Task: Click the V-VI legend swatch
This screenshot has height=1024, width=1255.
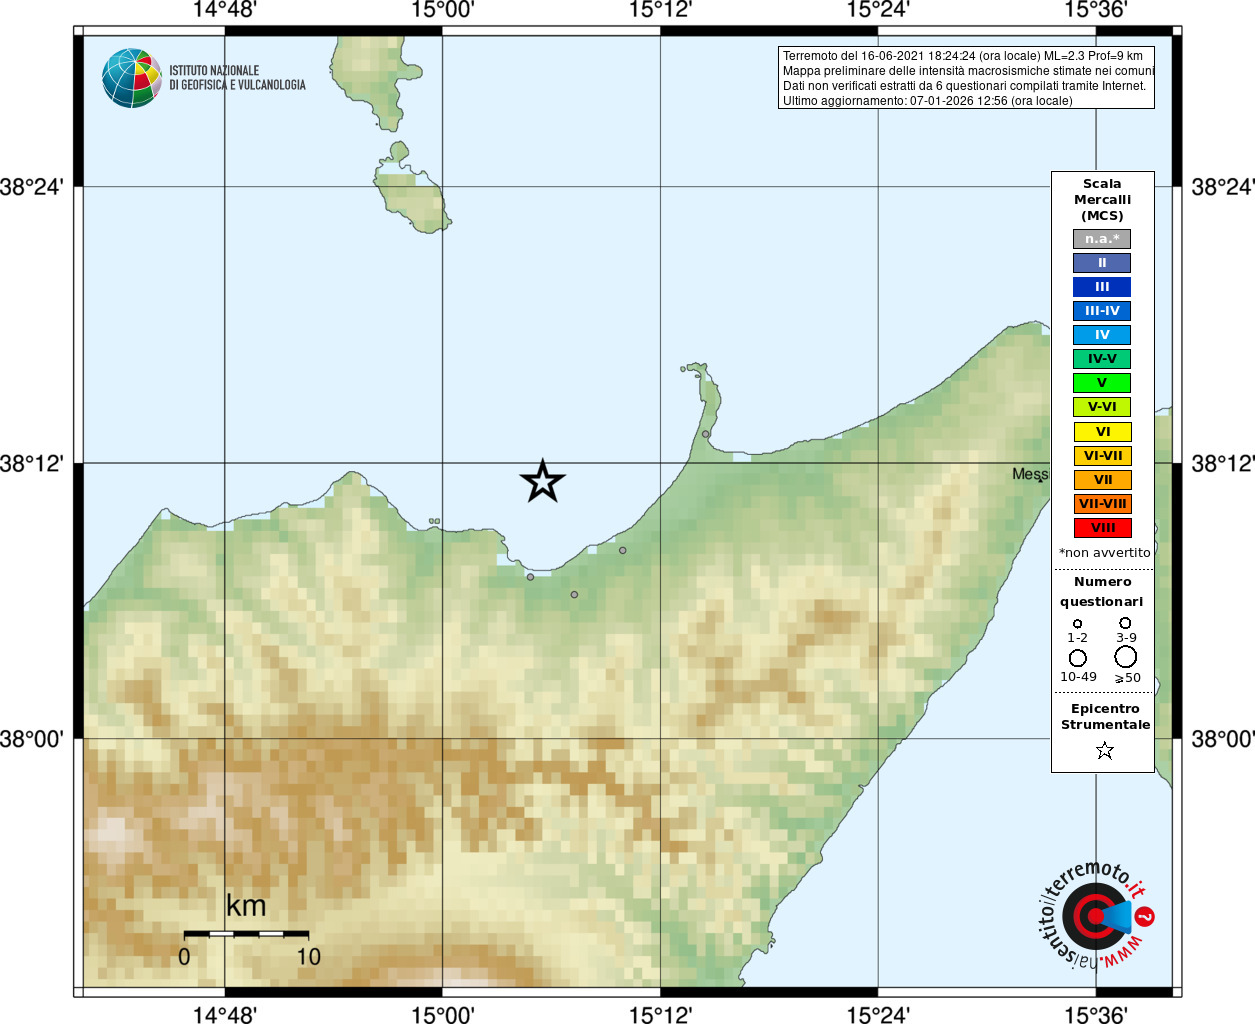Action: tap(1102, 407)
